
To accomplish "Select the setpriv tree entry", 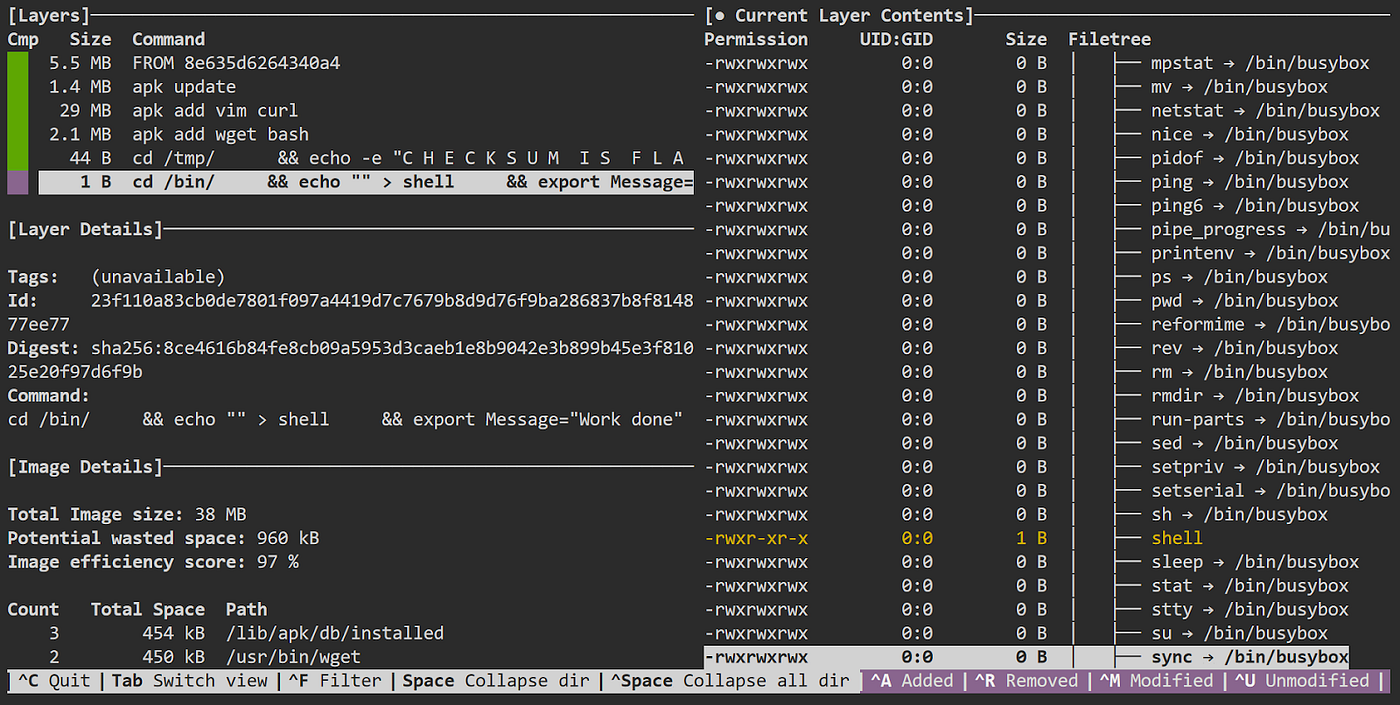I will [x=1265, y=467].
